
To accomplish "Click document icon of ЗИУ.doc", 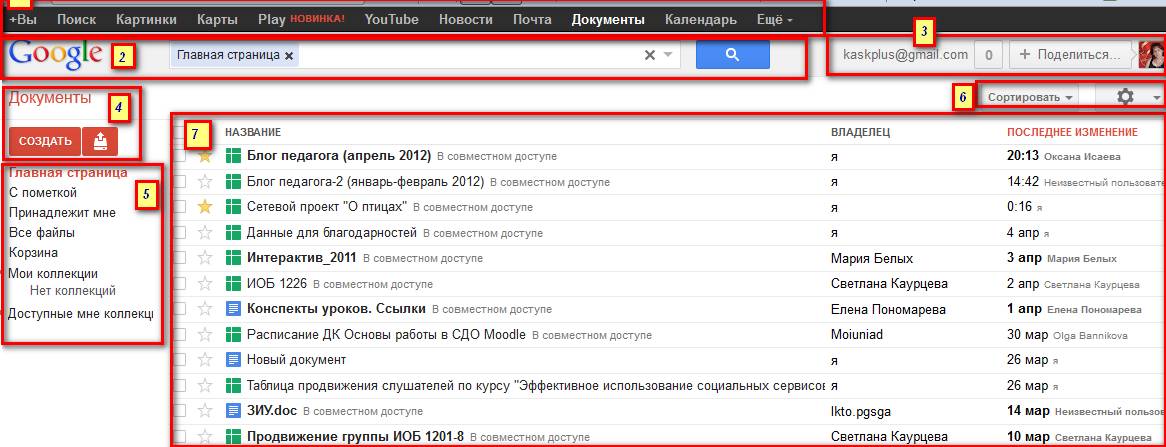I will click(x=233, y=411).
